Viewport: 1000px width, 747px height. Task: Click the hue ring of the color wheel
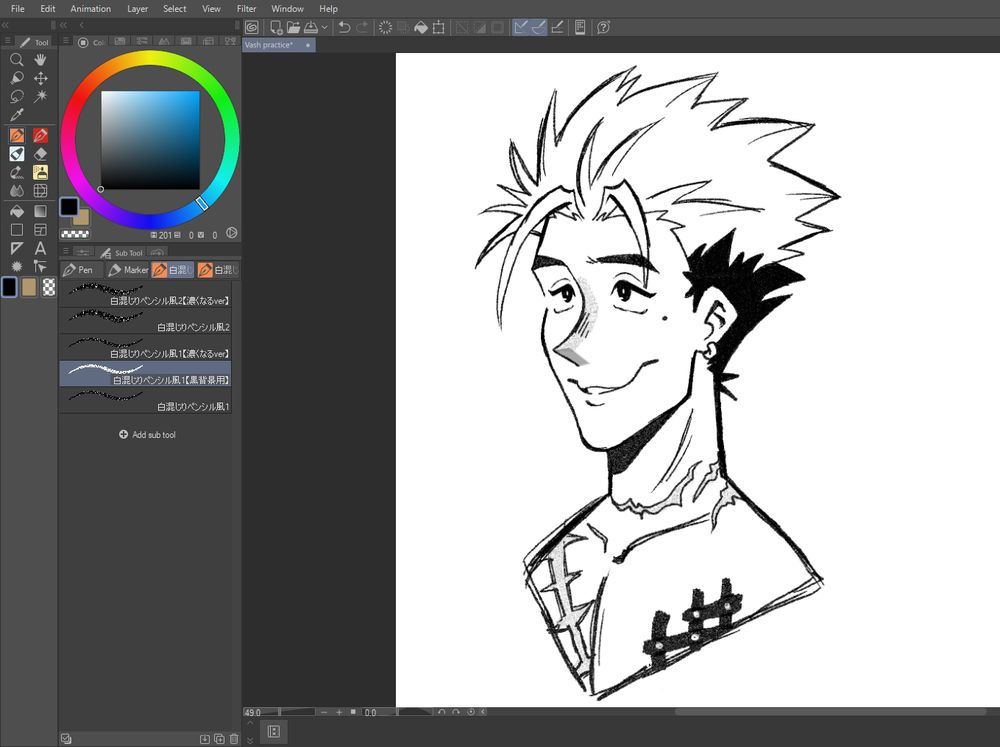151,58
